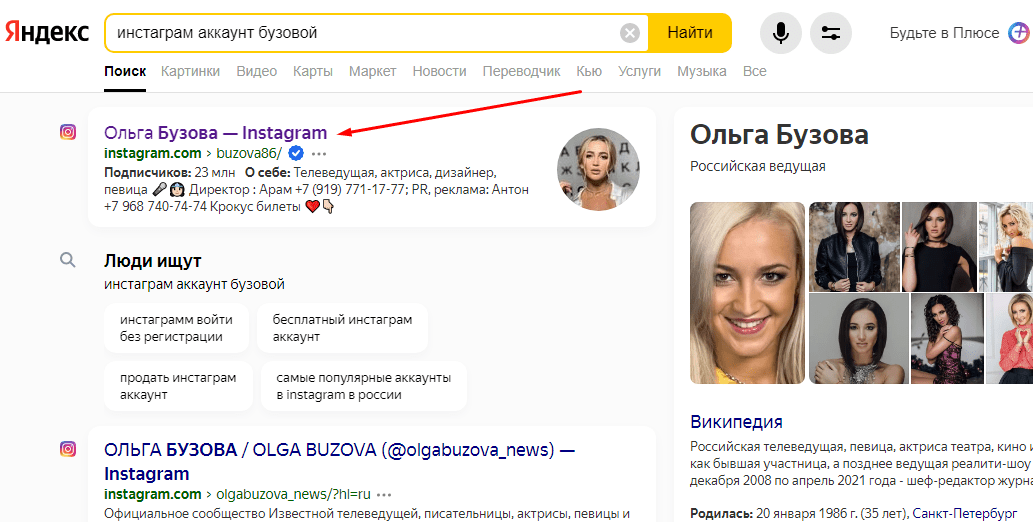Click instagram.com domain of olgabuzova_news result

tap(153, 494)
